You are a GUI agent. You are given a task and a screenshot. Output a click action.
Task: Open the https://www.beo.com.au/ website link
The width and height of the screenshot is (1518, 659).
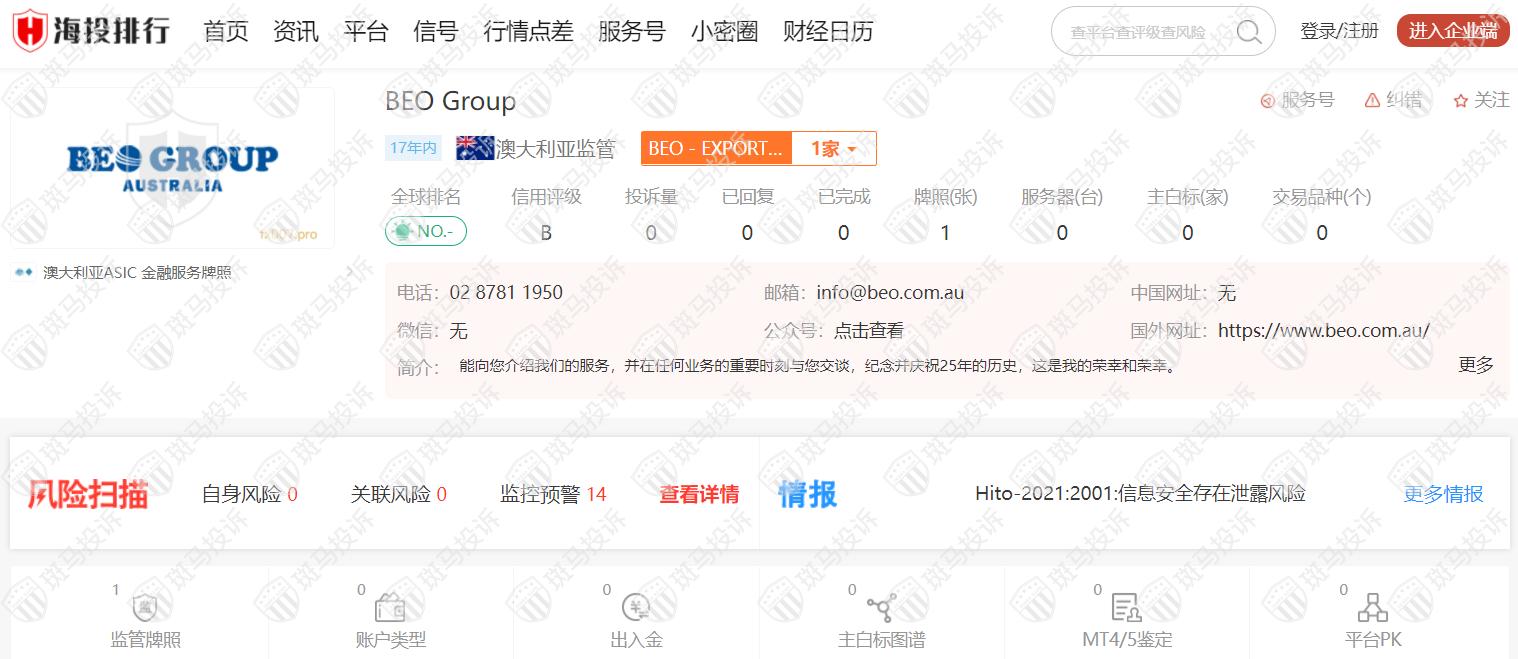1323,331
